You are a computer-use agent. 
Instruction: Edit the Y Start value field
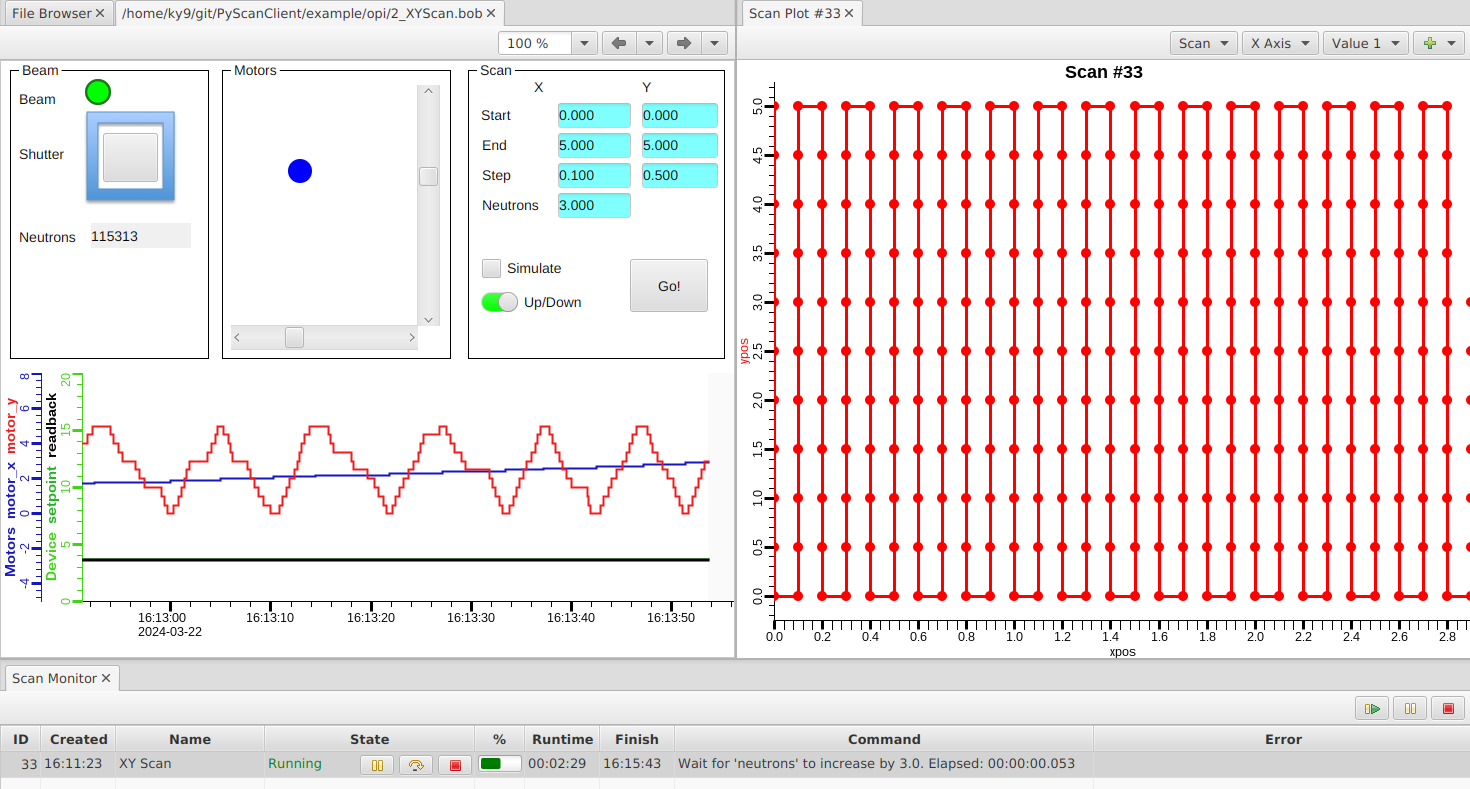(x=680, y=116)
